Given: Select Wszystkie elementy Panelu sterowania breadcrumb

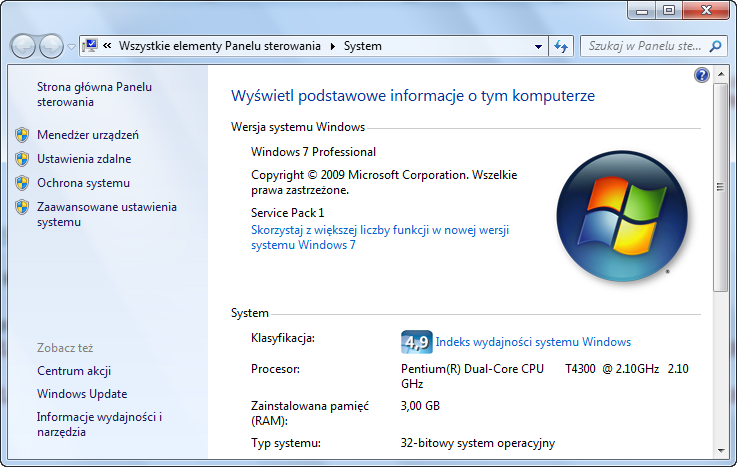Looking at the screenshot, I should click(x=220, y=46).
